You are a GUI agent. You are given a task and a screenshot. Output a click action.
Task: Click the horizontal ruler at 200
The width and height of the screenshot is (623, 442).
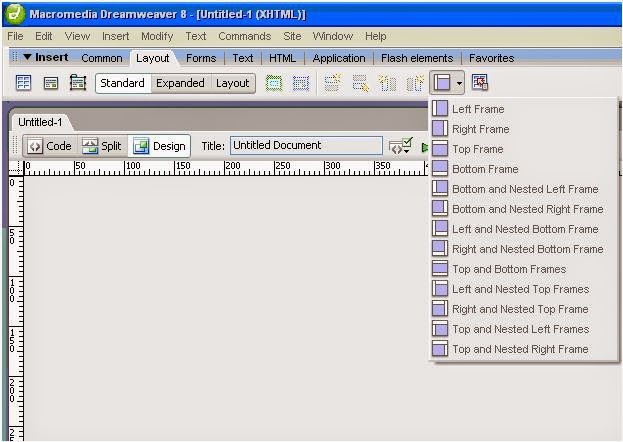click(232, 166)
